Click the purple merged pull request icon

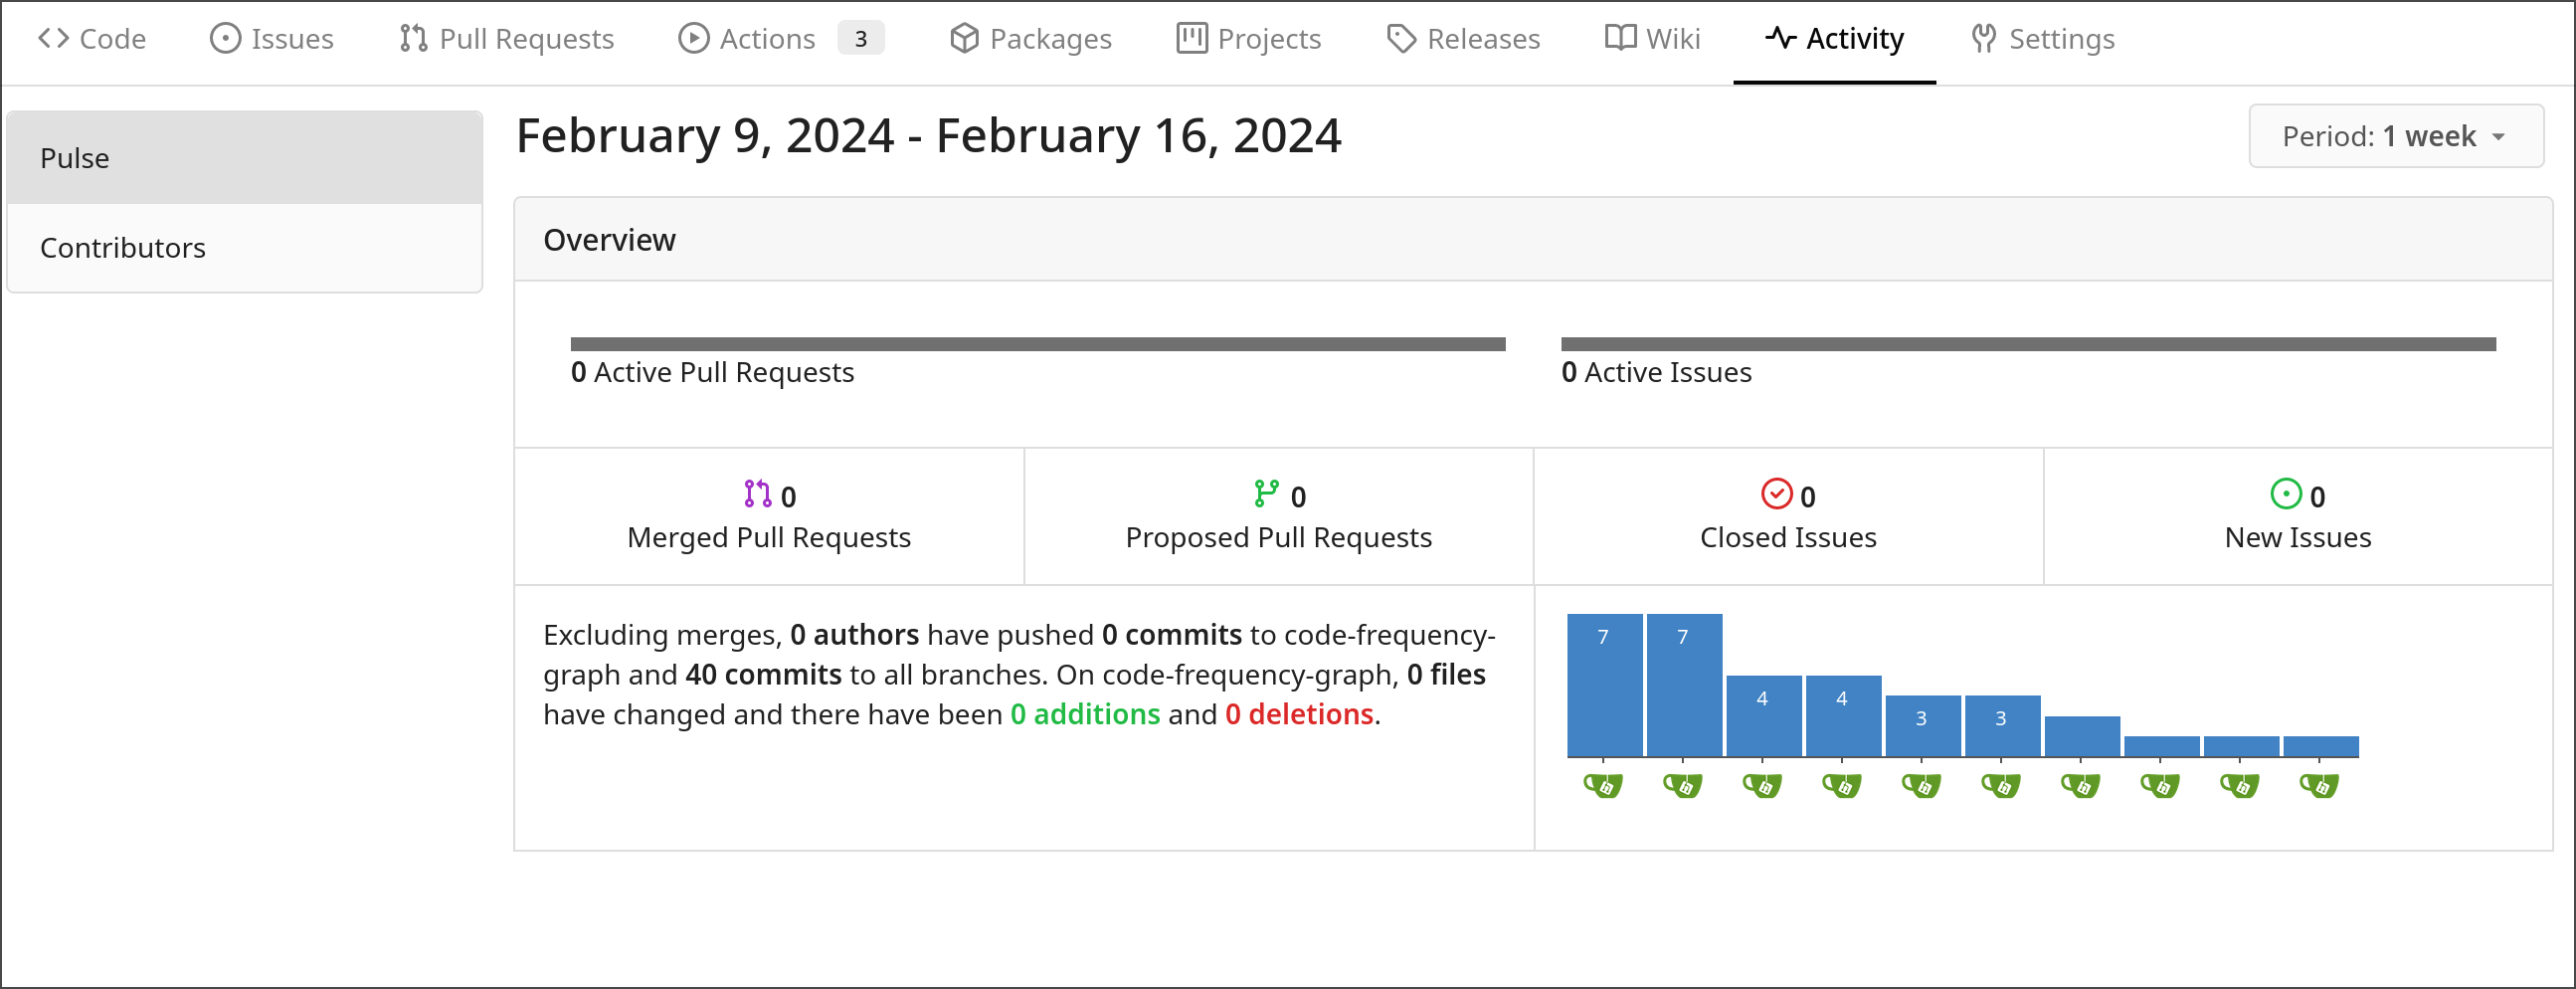click(x=757, y=494)
